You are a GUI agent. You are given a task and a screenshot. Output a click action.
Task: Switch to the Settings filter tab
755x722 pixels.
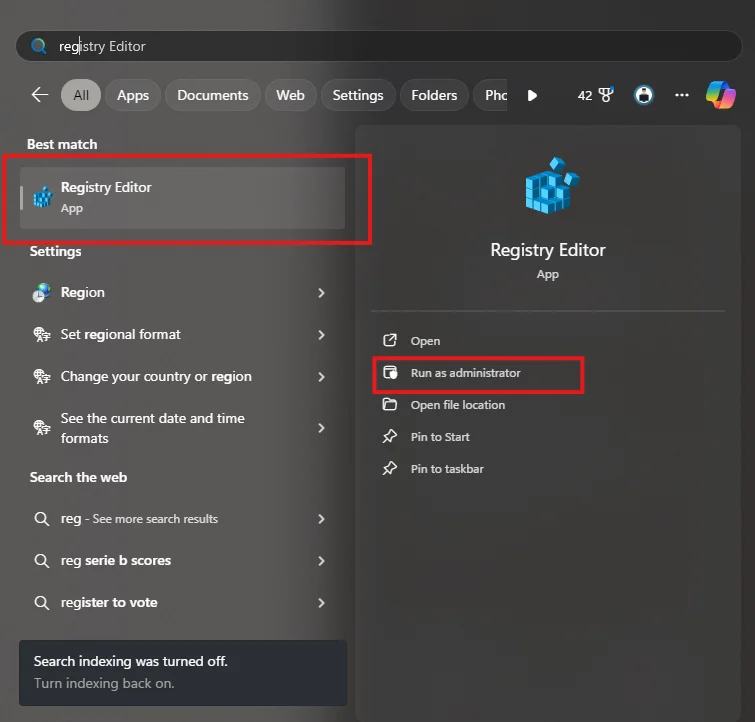(358, 95)
